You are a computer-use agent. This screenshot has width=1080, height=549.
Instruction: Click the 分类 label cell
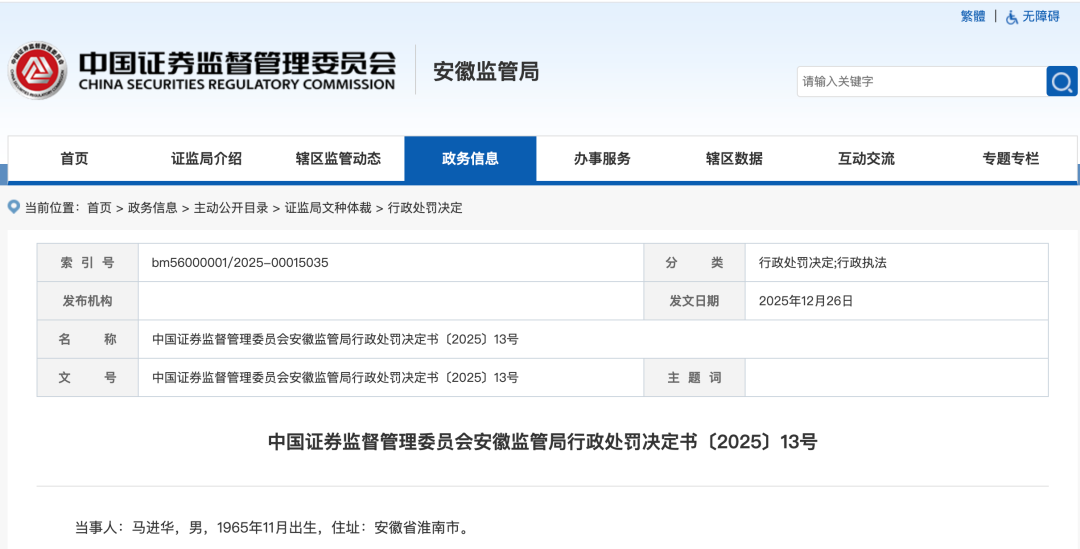tap(694, 262)
